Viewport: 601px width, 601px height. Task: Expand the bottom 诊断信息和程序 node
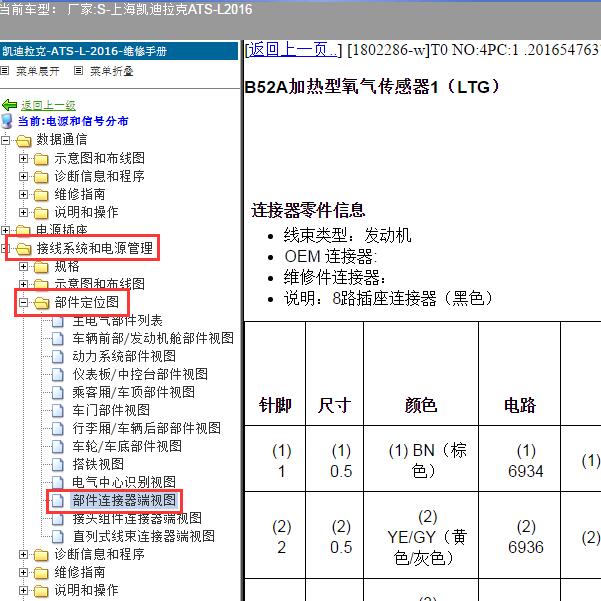point(23,554)
